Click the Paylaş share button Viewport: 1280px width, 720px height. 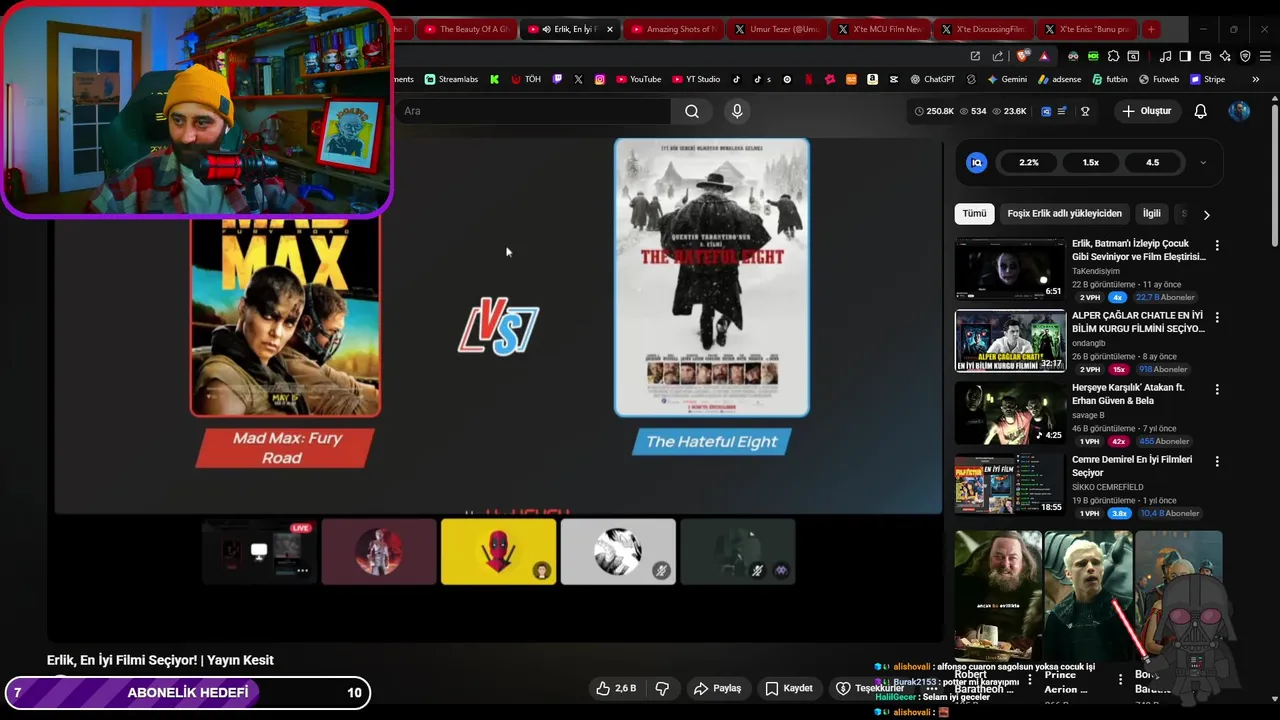pos(718,688)
